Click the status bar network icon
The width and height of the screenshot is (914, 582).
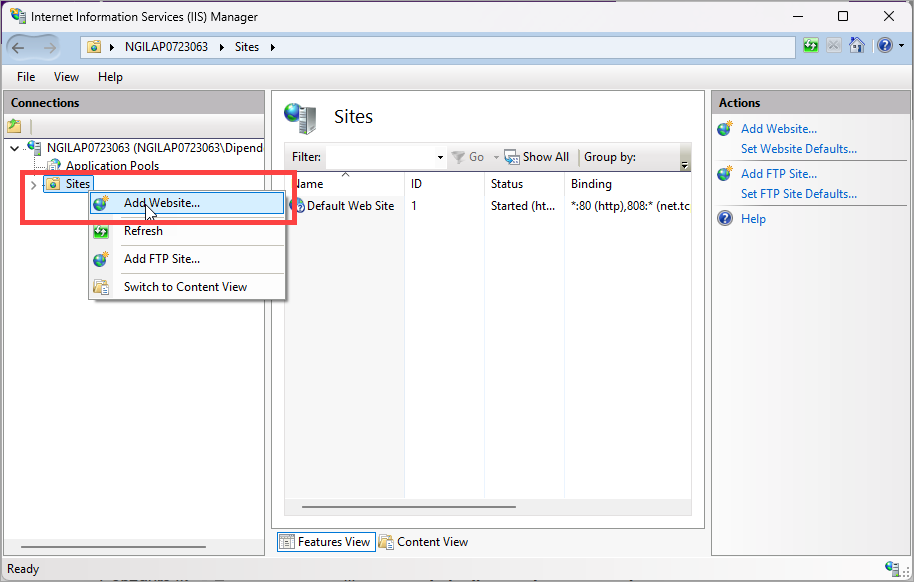click(x=892, y=567)
